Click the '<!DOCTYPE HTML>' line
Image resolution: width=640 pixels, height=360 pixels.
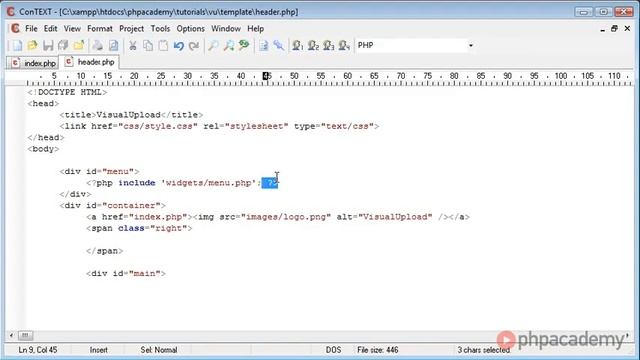[x=67, y=92]
